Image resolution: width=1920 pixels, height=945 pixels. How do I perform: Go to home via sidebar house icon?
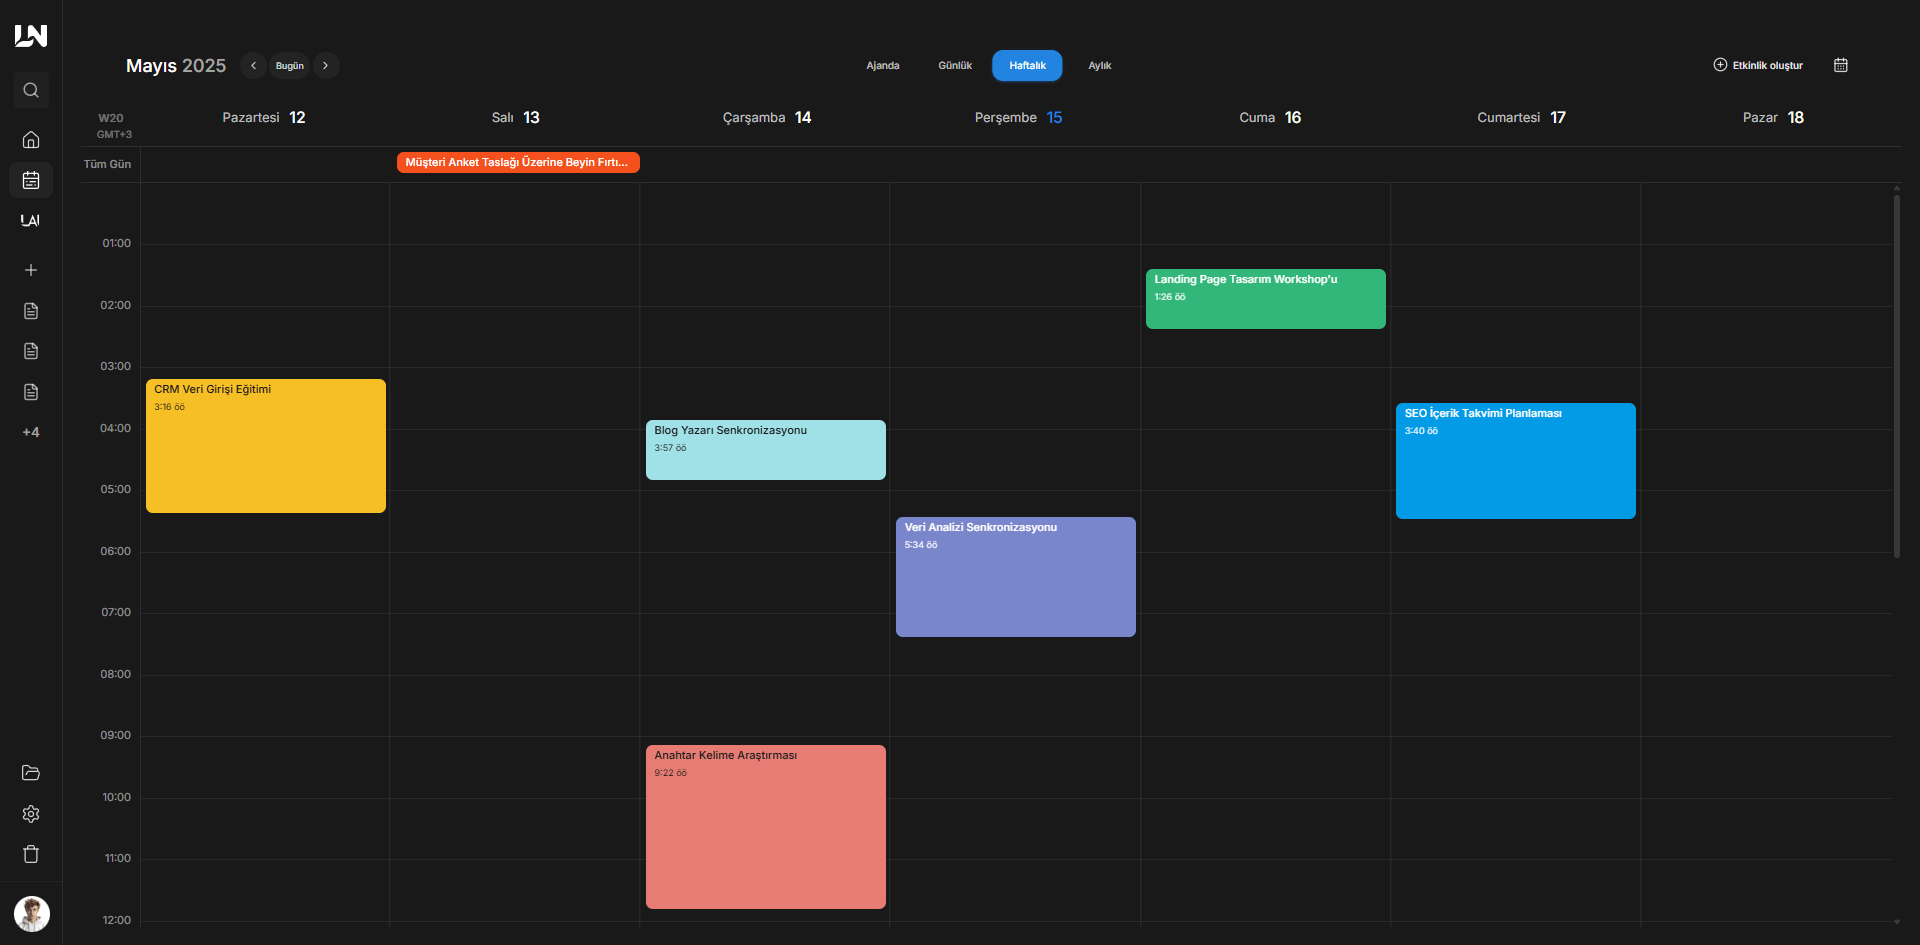click(31, 140)
